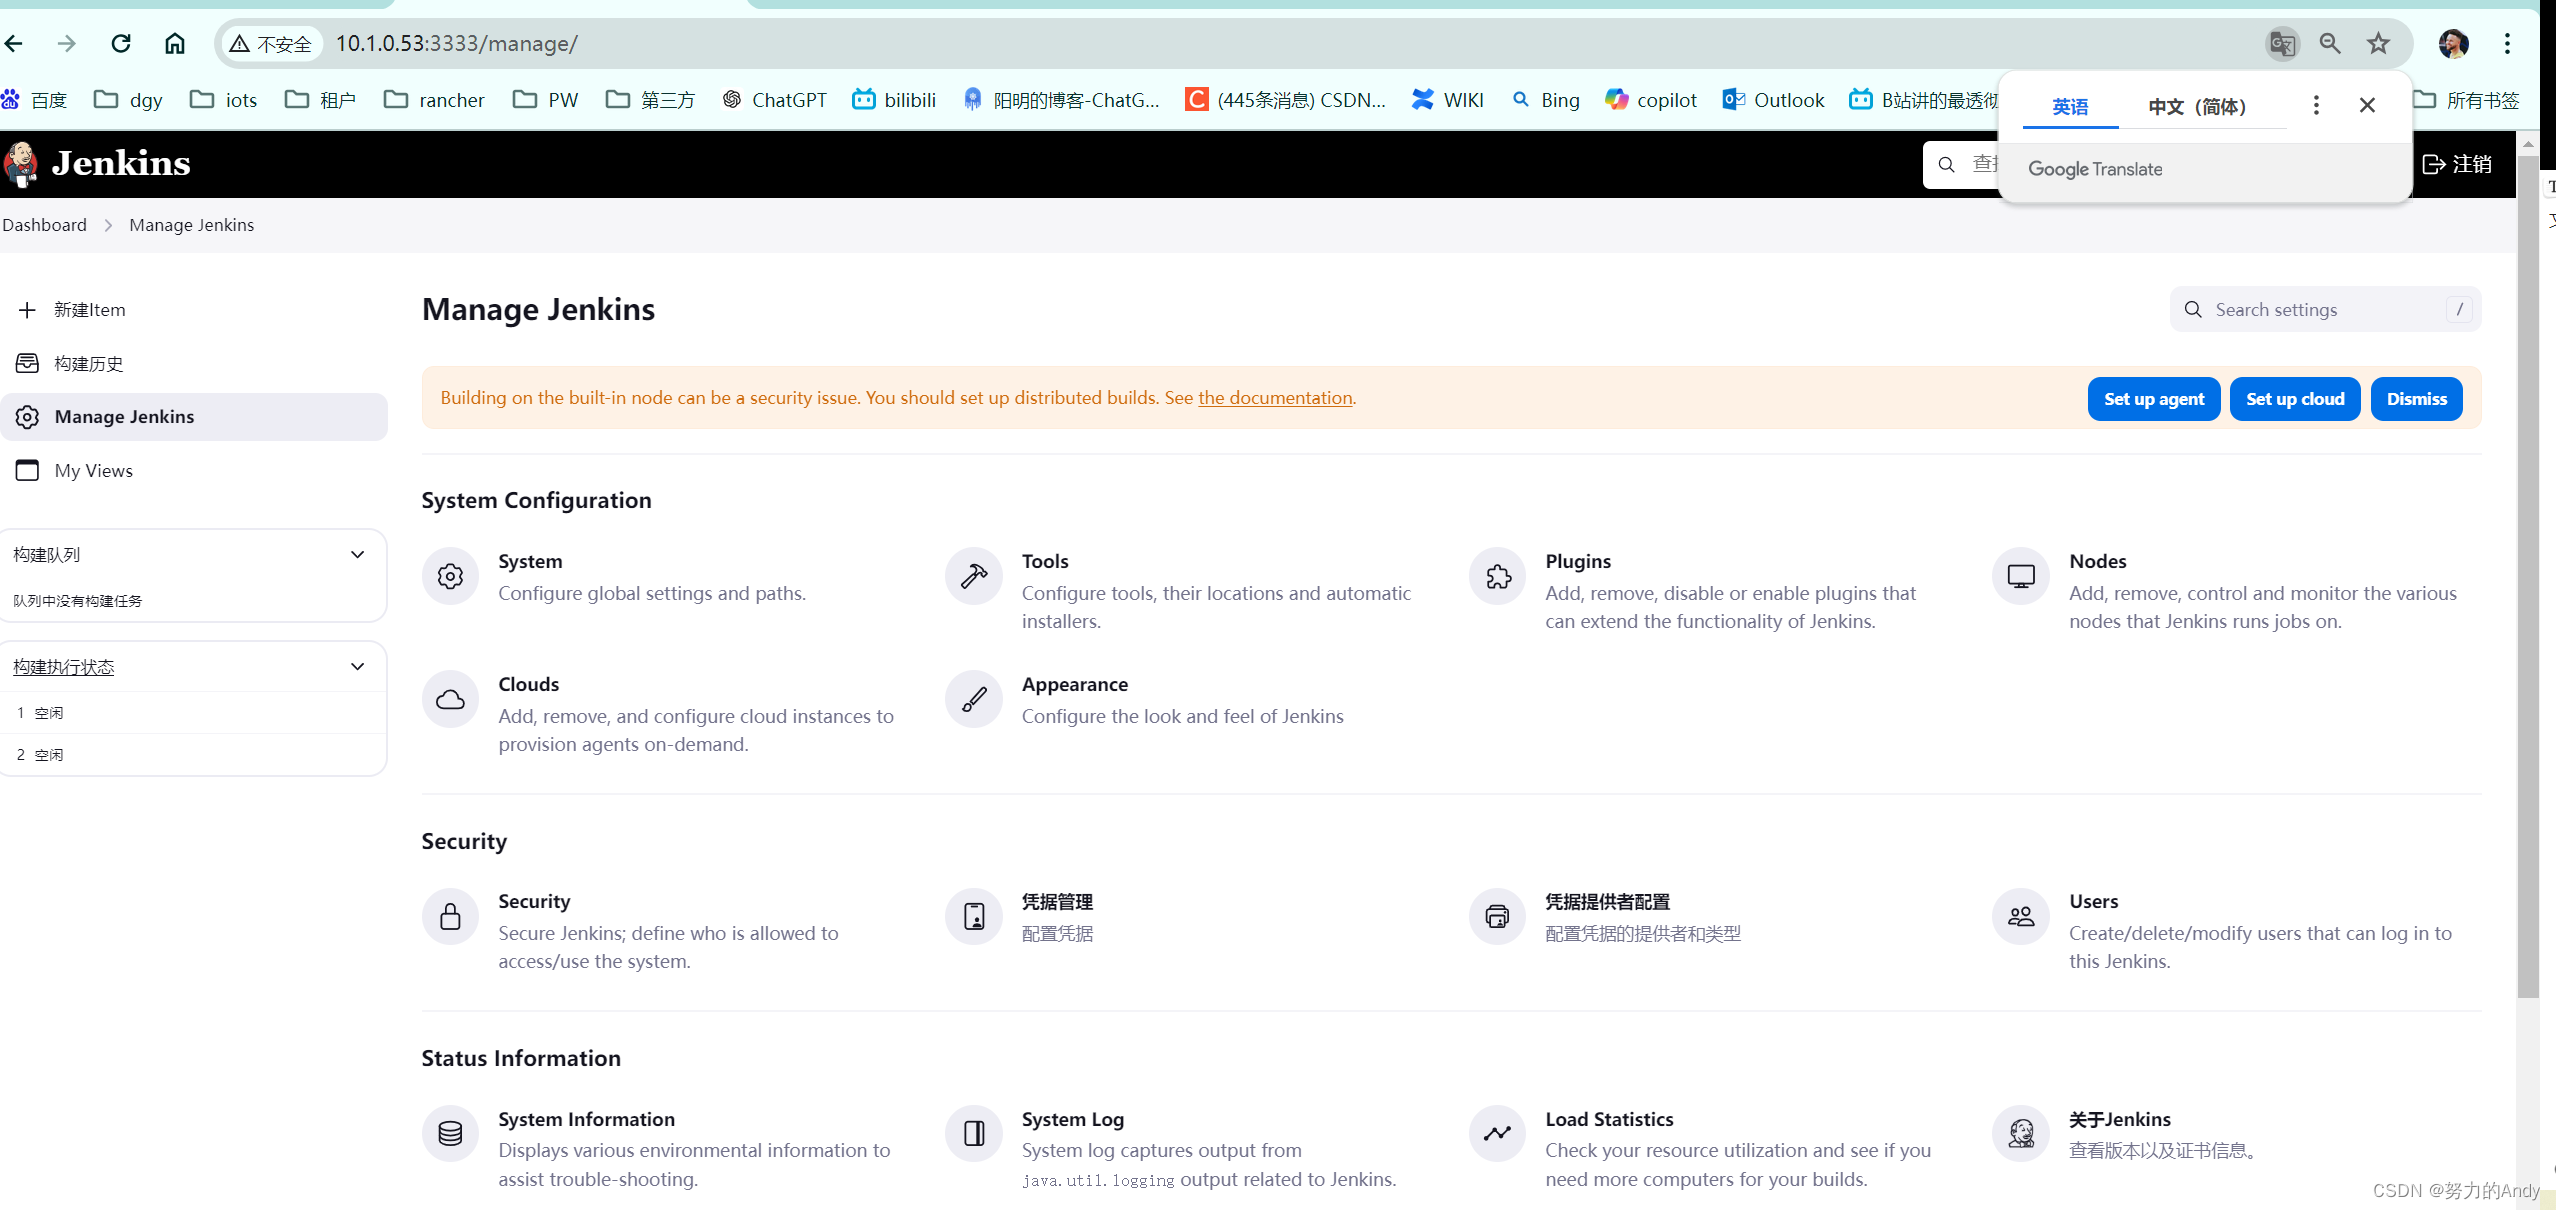Open the System Log icon
Viewport: 2556px width, 1210px height.
[x=974, y=1133]
